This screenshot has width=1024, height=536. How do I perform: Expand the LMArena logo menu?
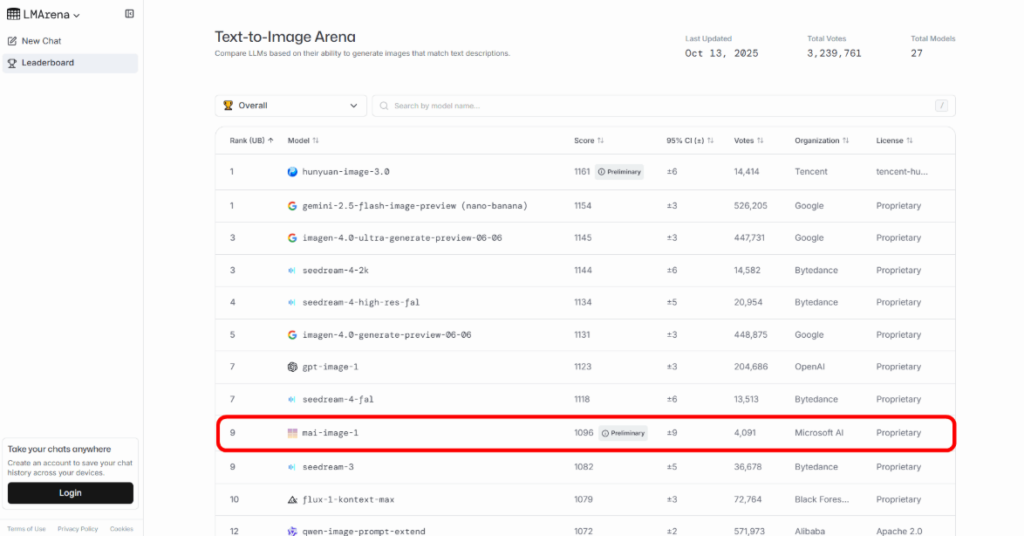[x=44, y=15]
